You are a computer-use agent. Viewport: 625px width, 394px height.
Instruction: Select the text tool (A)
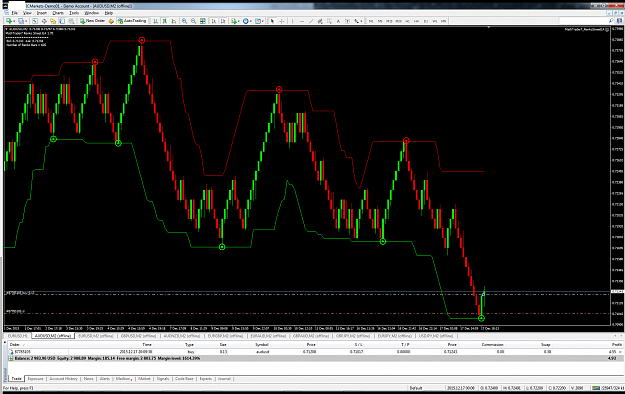(x=338, y=21)
